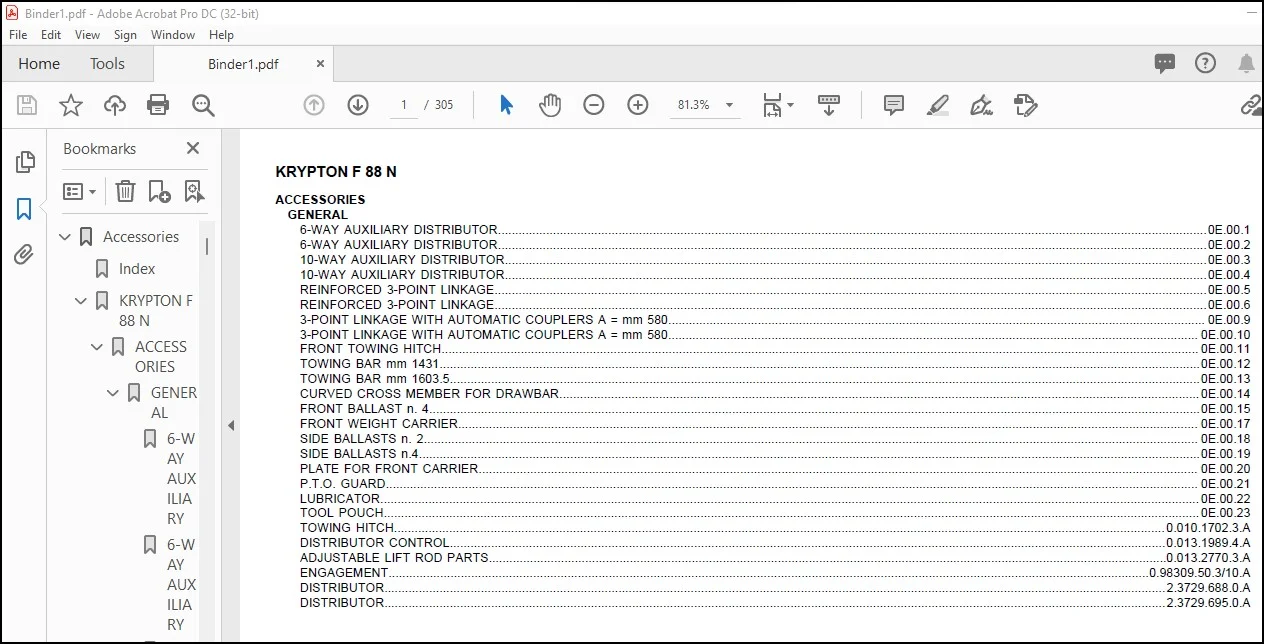Select the Index bookmark
Image resolution: width=1264 pixels, height=644 pixels.
point(137,268)
